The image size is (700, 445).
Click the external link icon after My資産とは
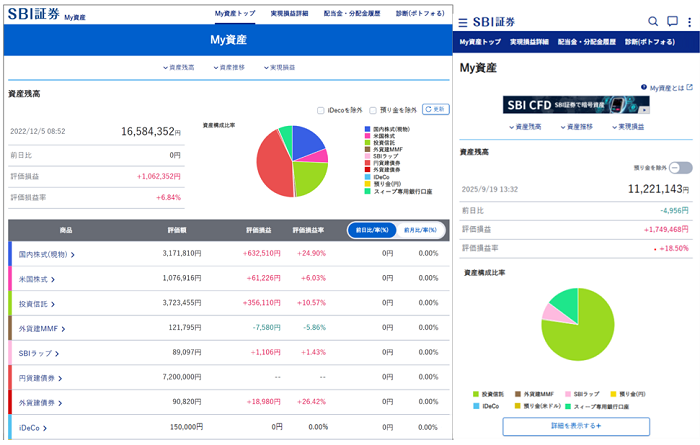pos(689,88)
